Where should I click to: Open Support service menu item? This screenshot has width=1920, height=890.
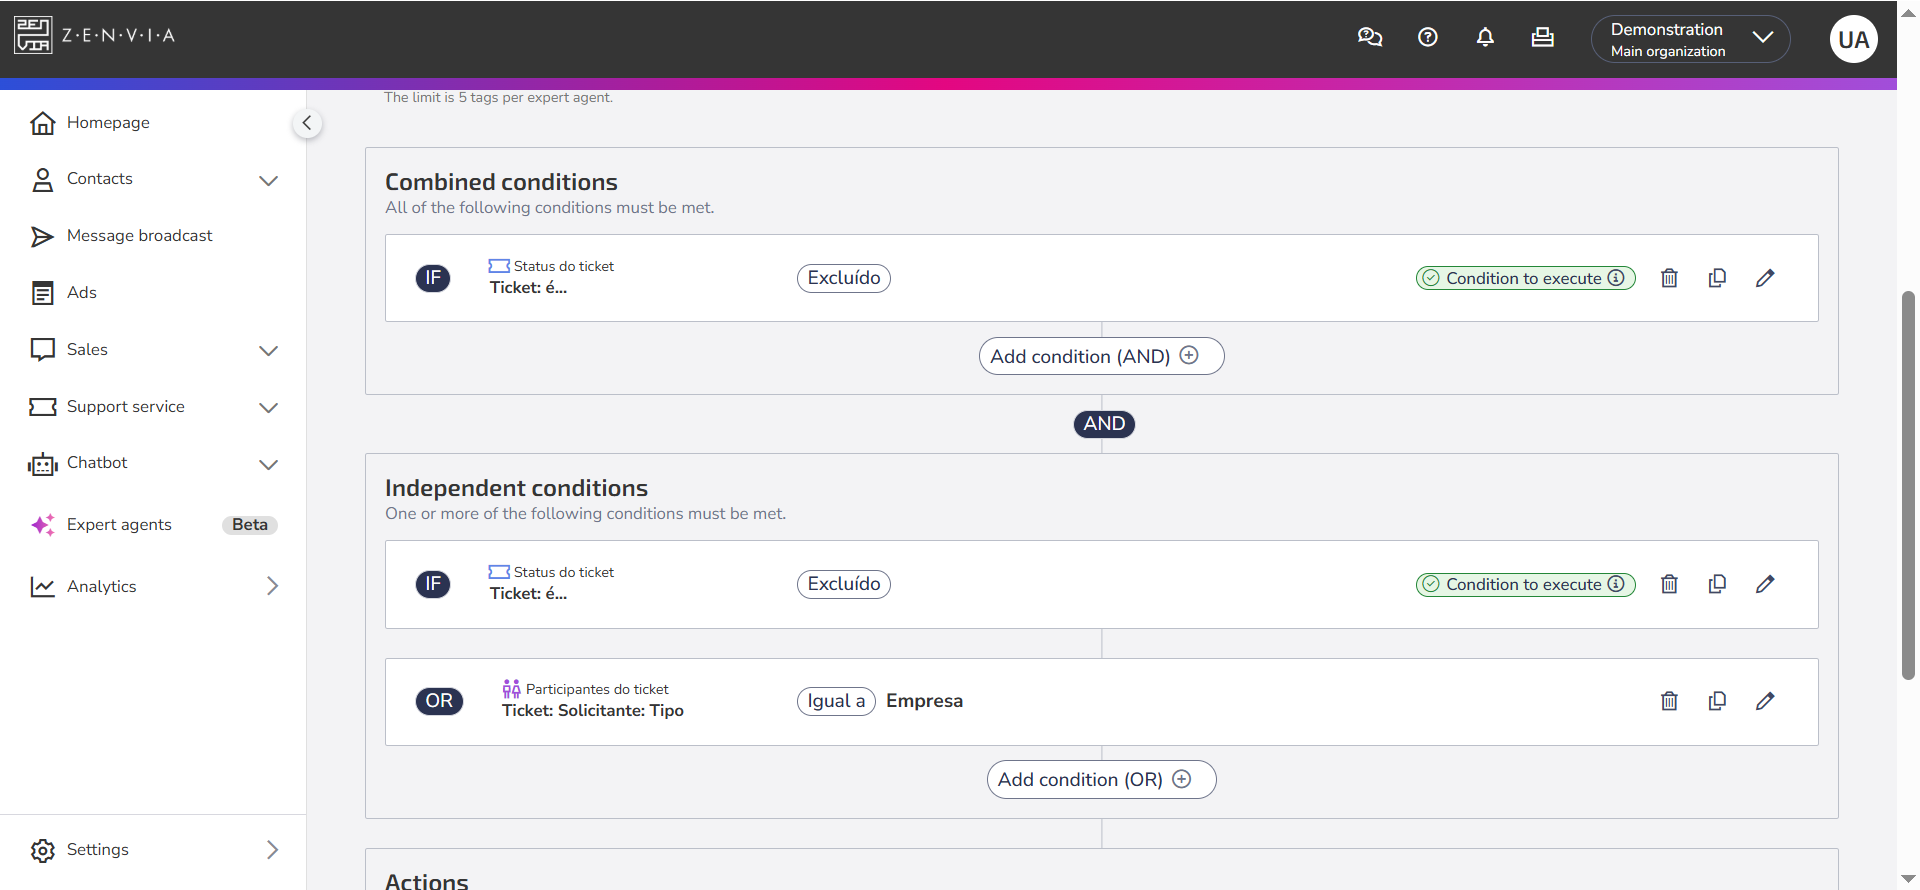(126, 406)
